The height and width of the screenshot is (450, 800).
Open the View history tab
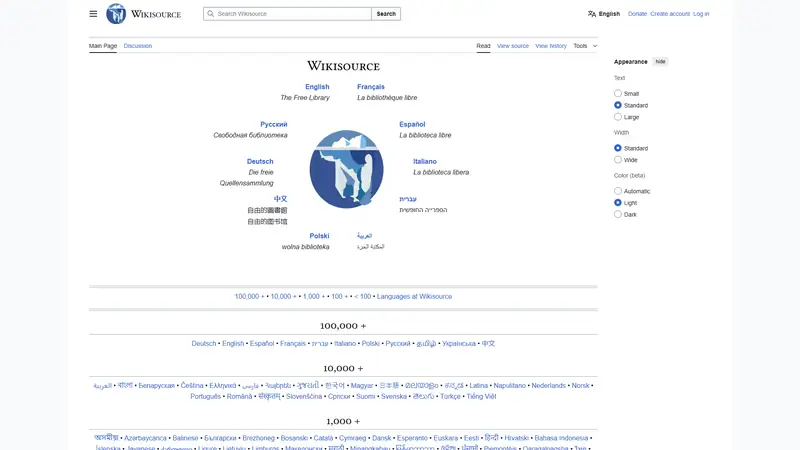click(x=551, y=46)
